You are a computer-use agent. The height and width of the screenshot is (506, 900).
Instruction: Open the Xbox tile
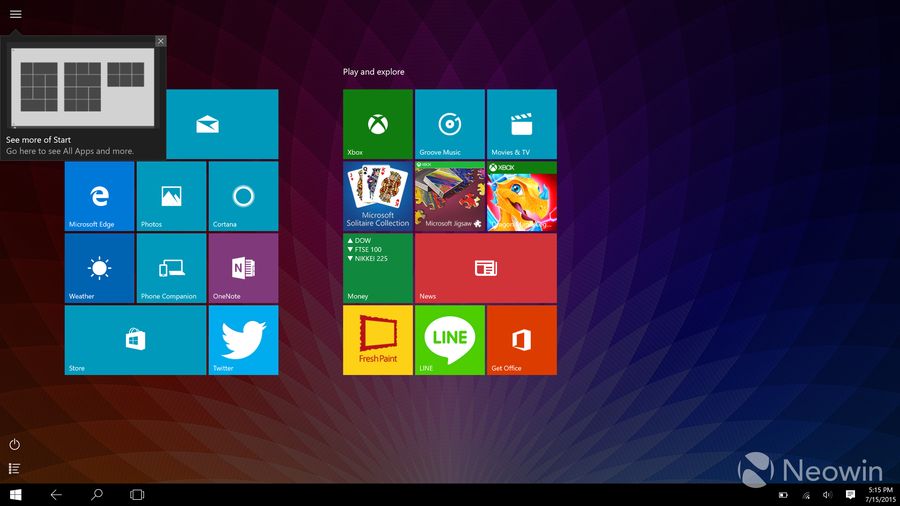click(x=378, y=124)
